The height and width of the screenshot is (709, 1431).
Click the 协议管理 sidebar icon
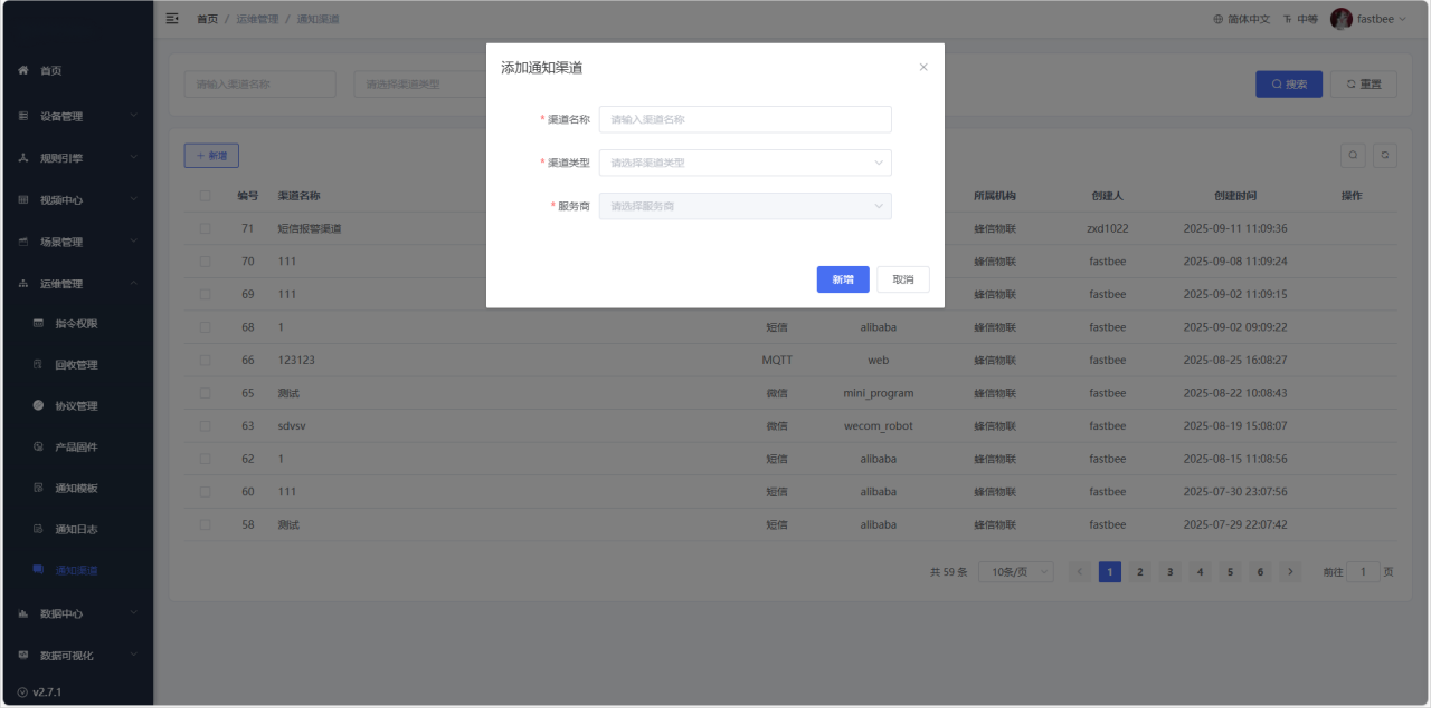pos(39,406)
